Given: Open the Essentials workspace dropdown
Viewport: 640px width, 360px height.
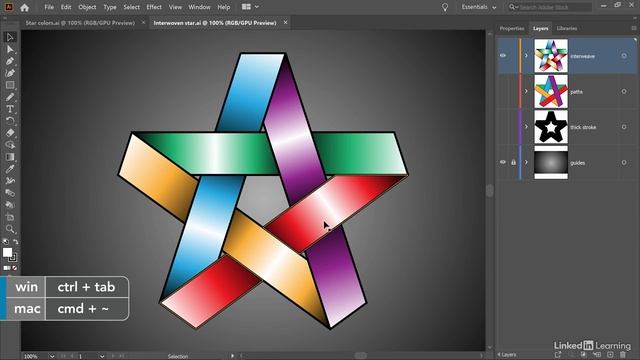Looking at the screenshot, I should (x=479, y=7).
